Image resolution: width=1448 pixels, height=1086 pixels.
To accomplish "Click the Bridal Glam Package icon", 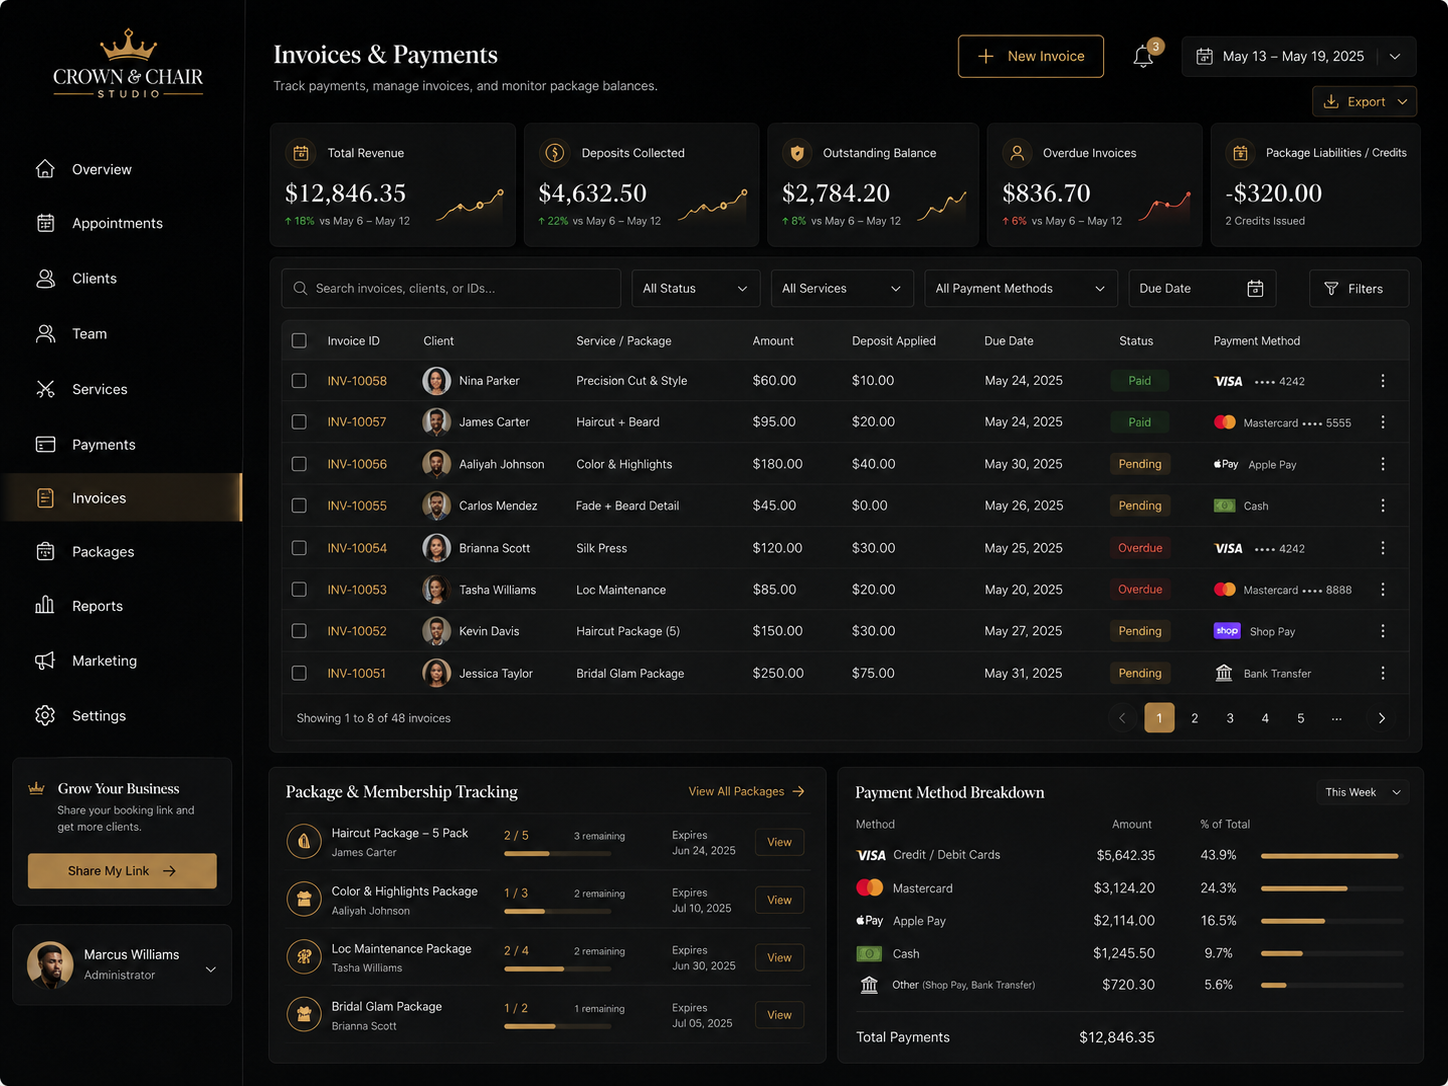I will (x=304, y=1015).
